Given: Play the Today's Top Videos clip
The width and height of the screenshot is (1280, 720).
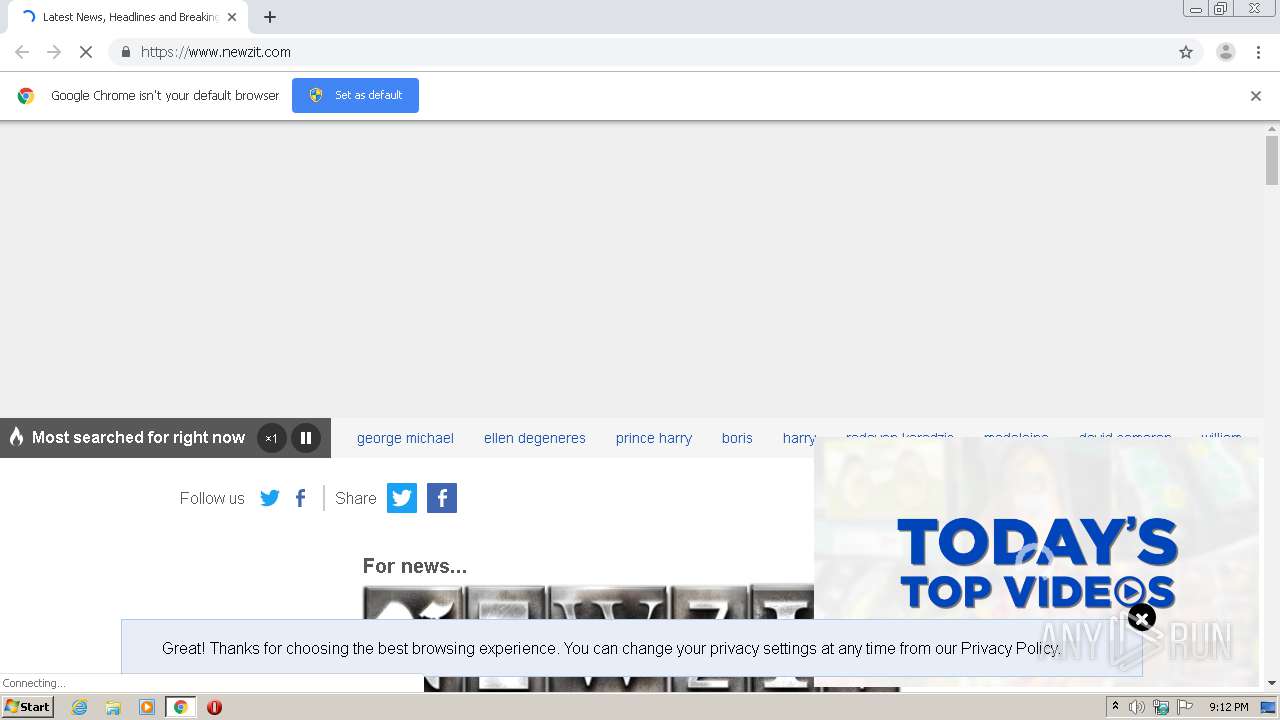Looking at the screenshot, I should coord(1129,591).
